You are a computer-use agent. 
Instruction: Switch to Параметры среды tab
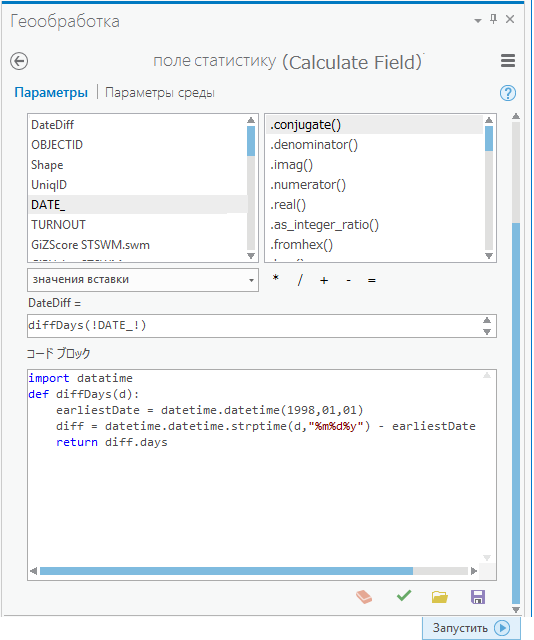point(160,93)
